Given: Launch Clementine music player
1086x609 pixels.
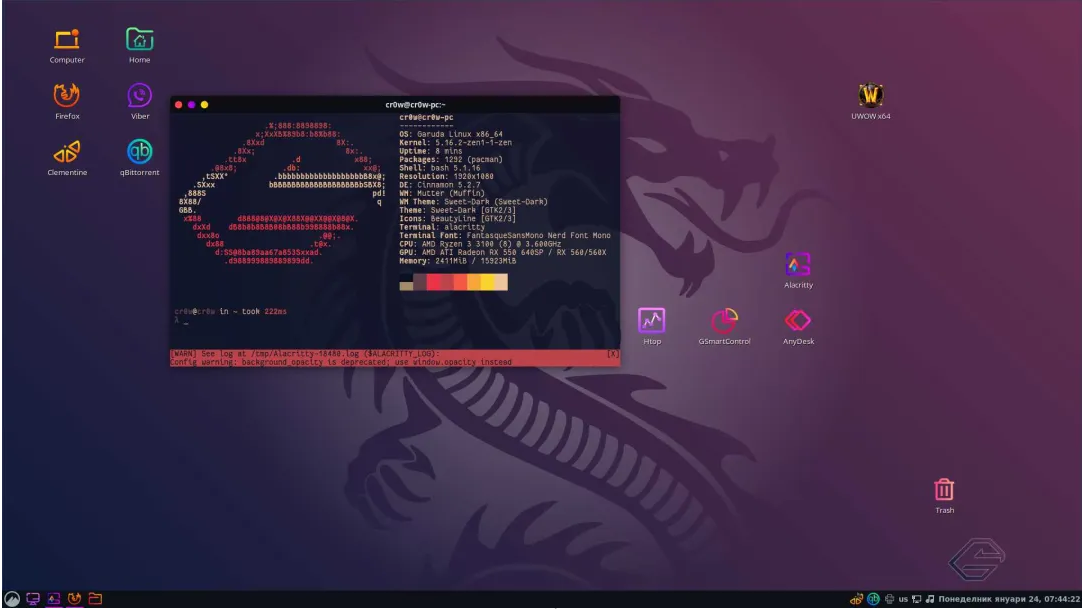Looking at the screenshot, I should pyautogui.click(x=67, y=153).
